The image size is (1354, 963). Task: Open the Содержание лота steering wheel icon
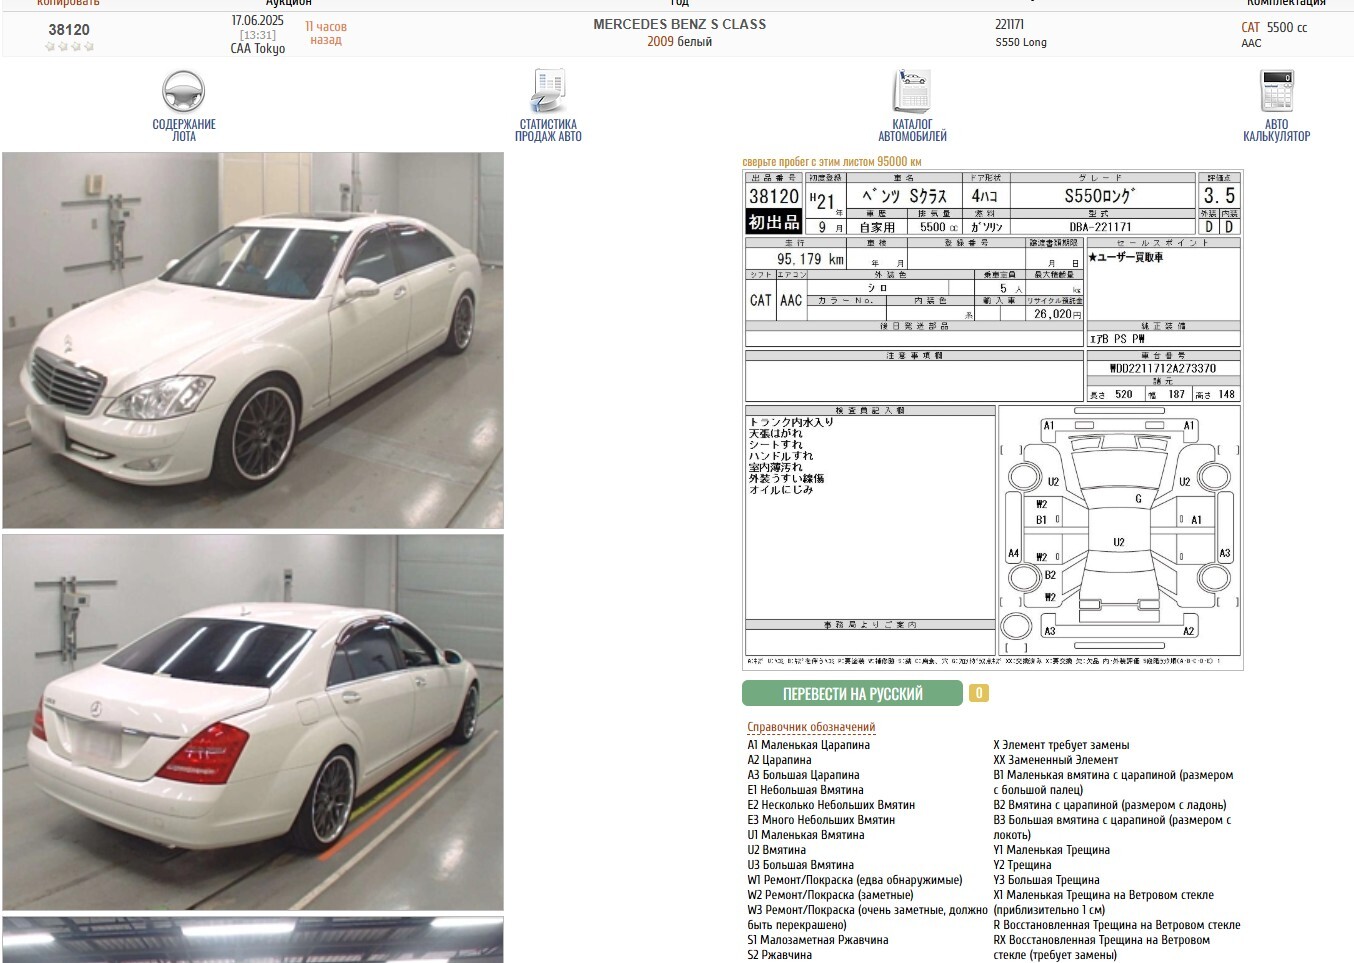pos(184,91)
